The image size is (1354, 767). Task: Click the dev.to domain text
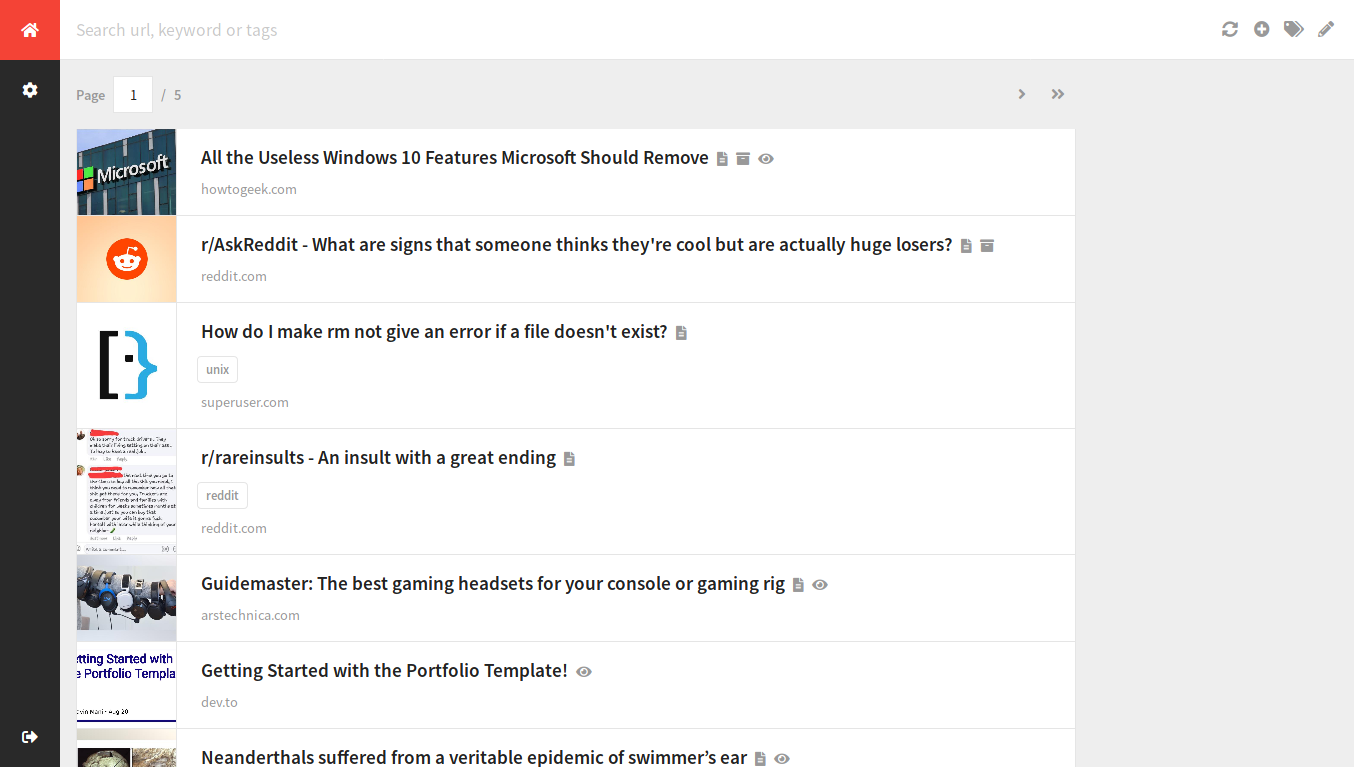click(219, 703)
